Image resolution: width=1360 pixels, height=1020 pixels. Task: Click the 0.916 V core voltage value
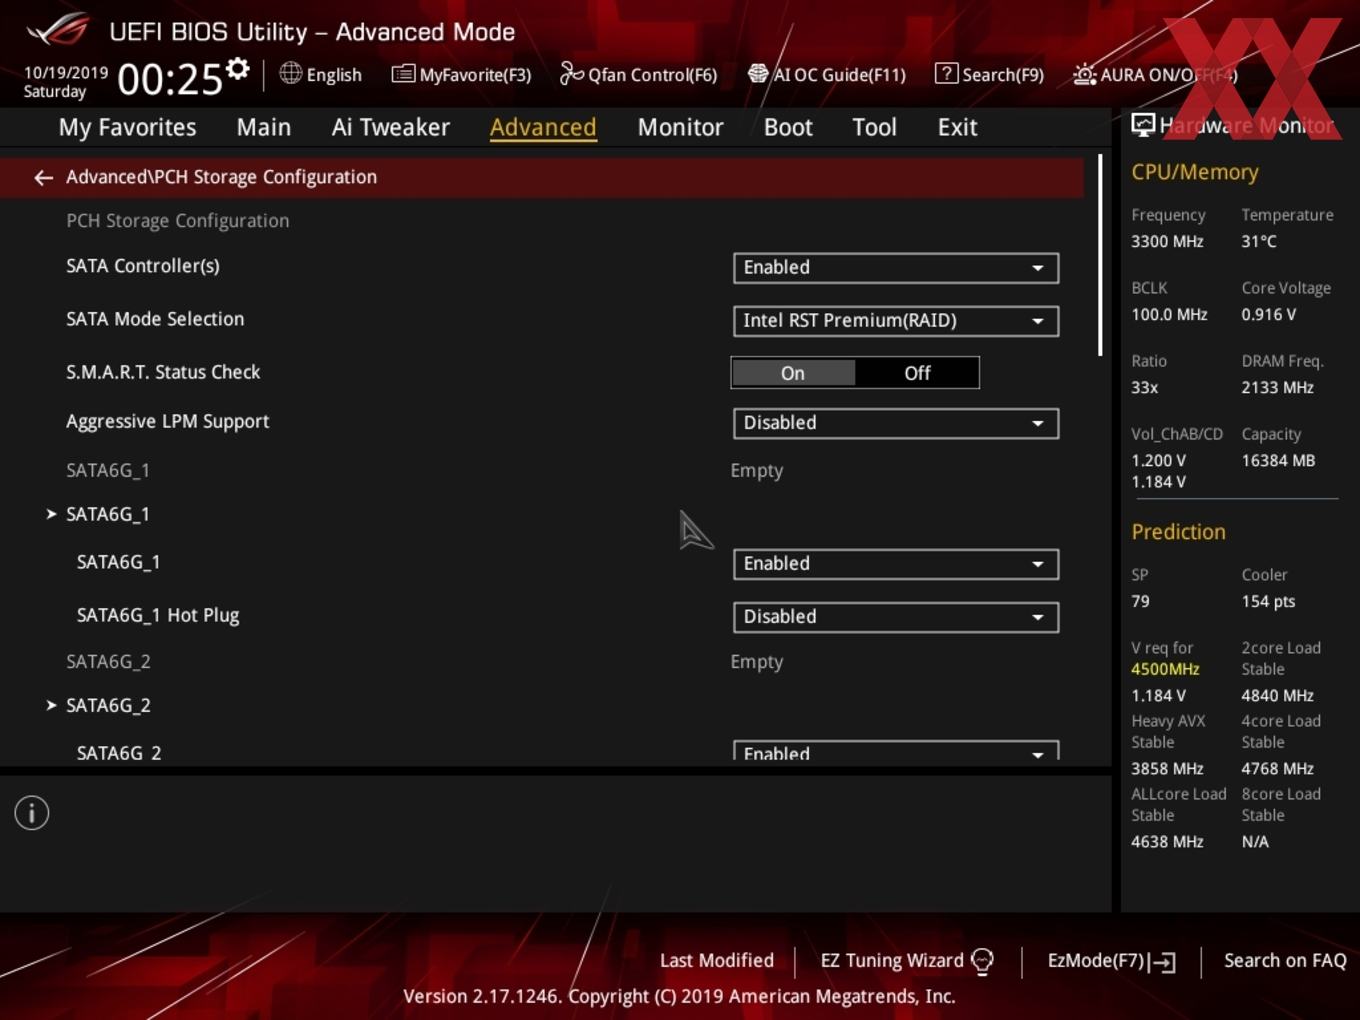point(1268,314)
